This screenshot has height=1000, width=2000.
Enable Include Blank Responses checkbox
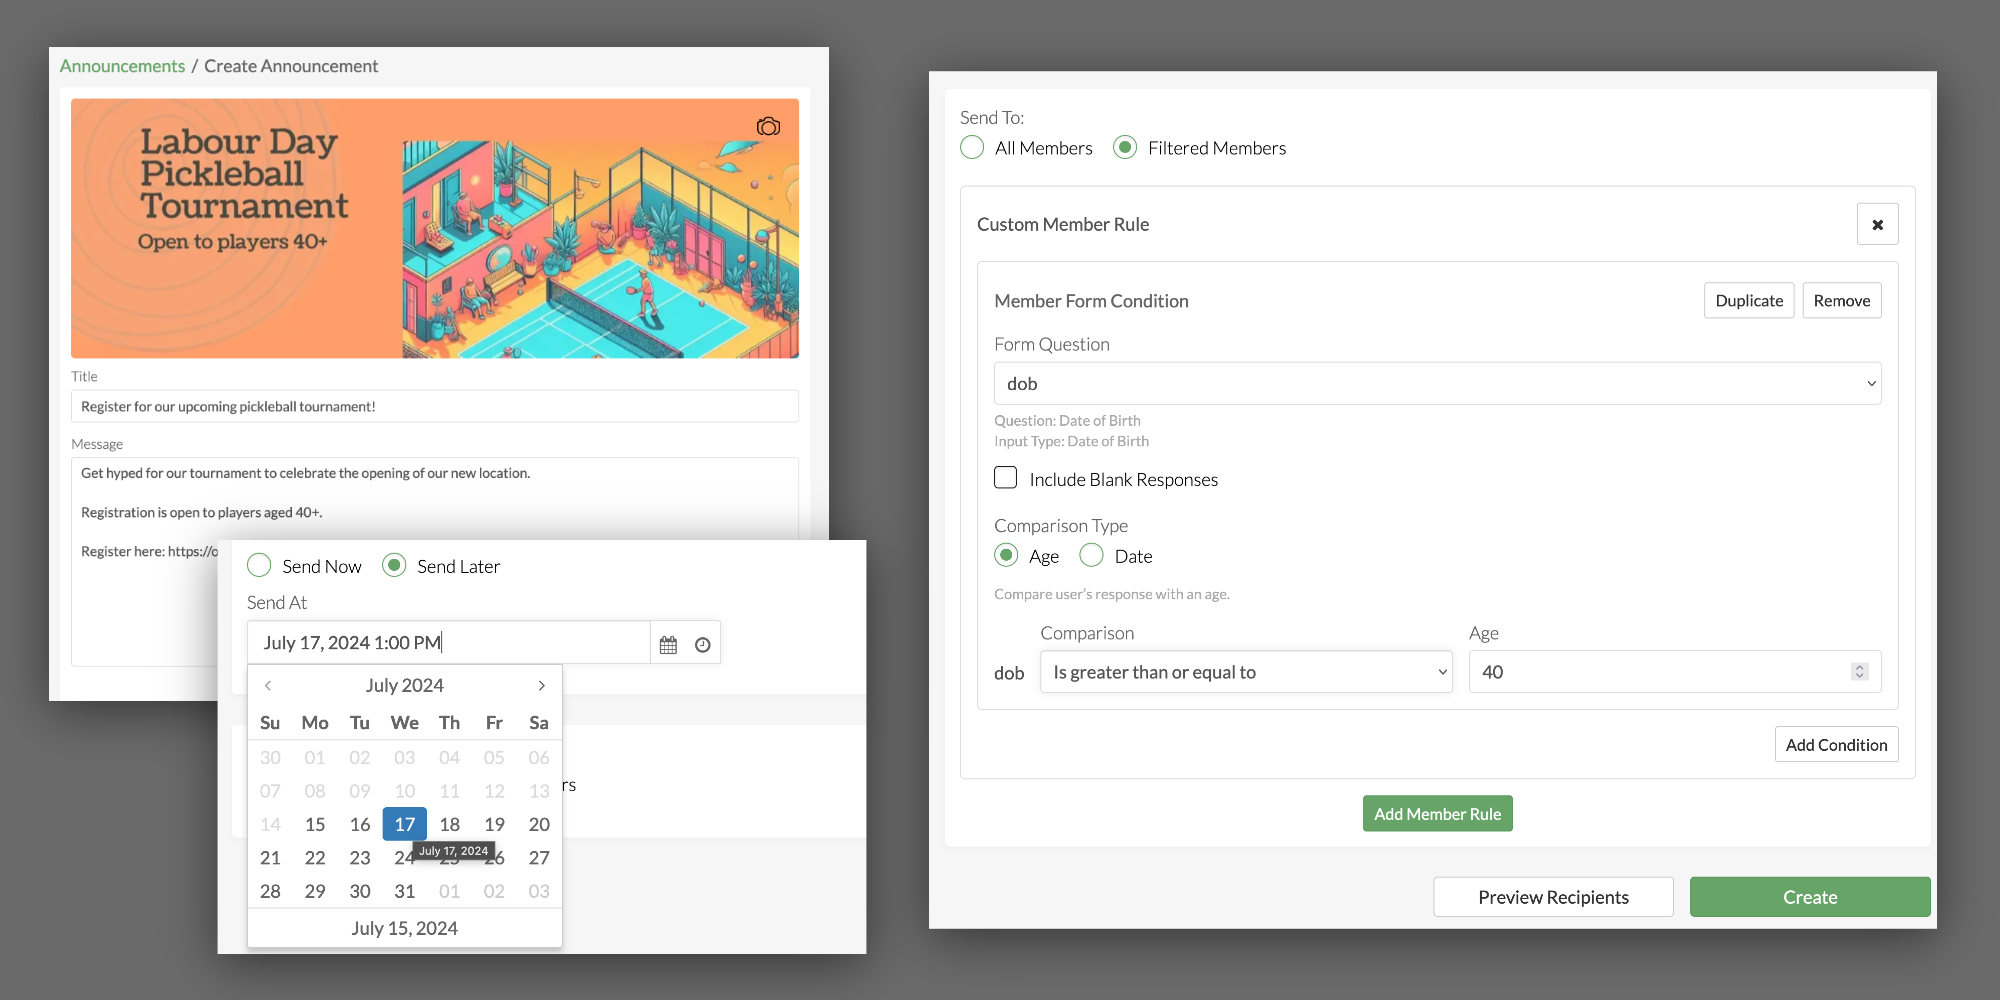coord(1006,478)
